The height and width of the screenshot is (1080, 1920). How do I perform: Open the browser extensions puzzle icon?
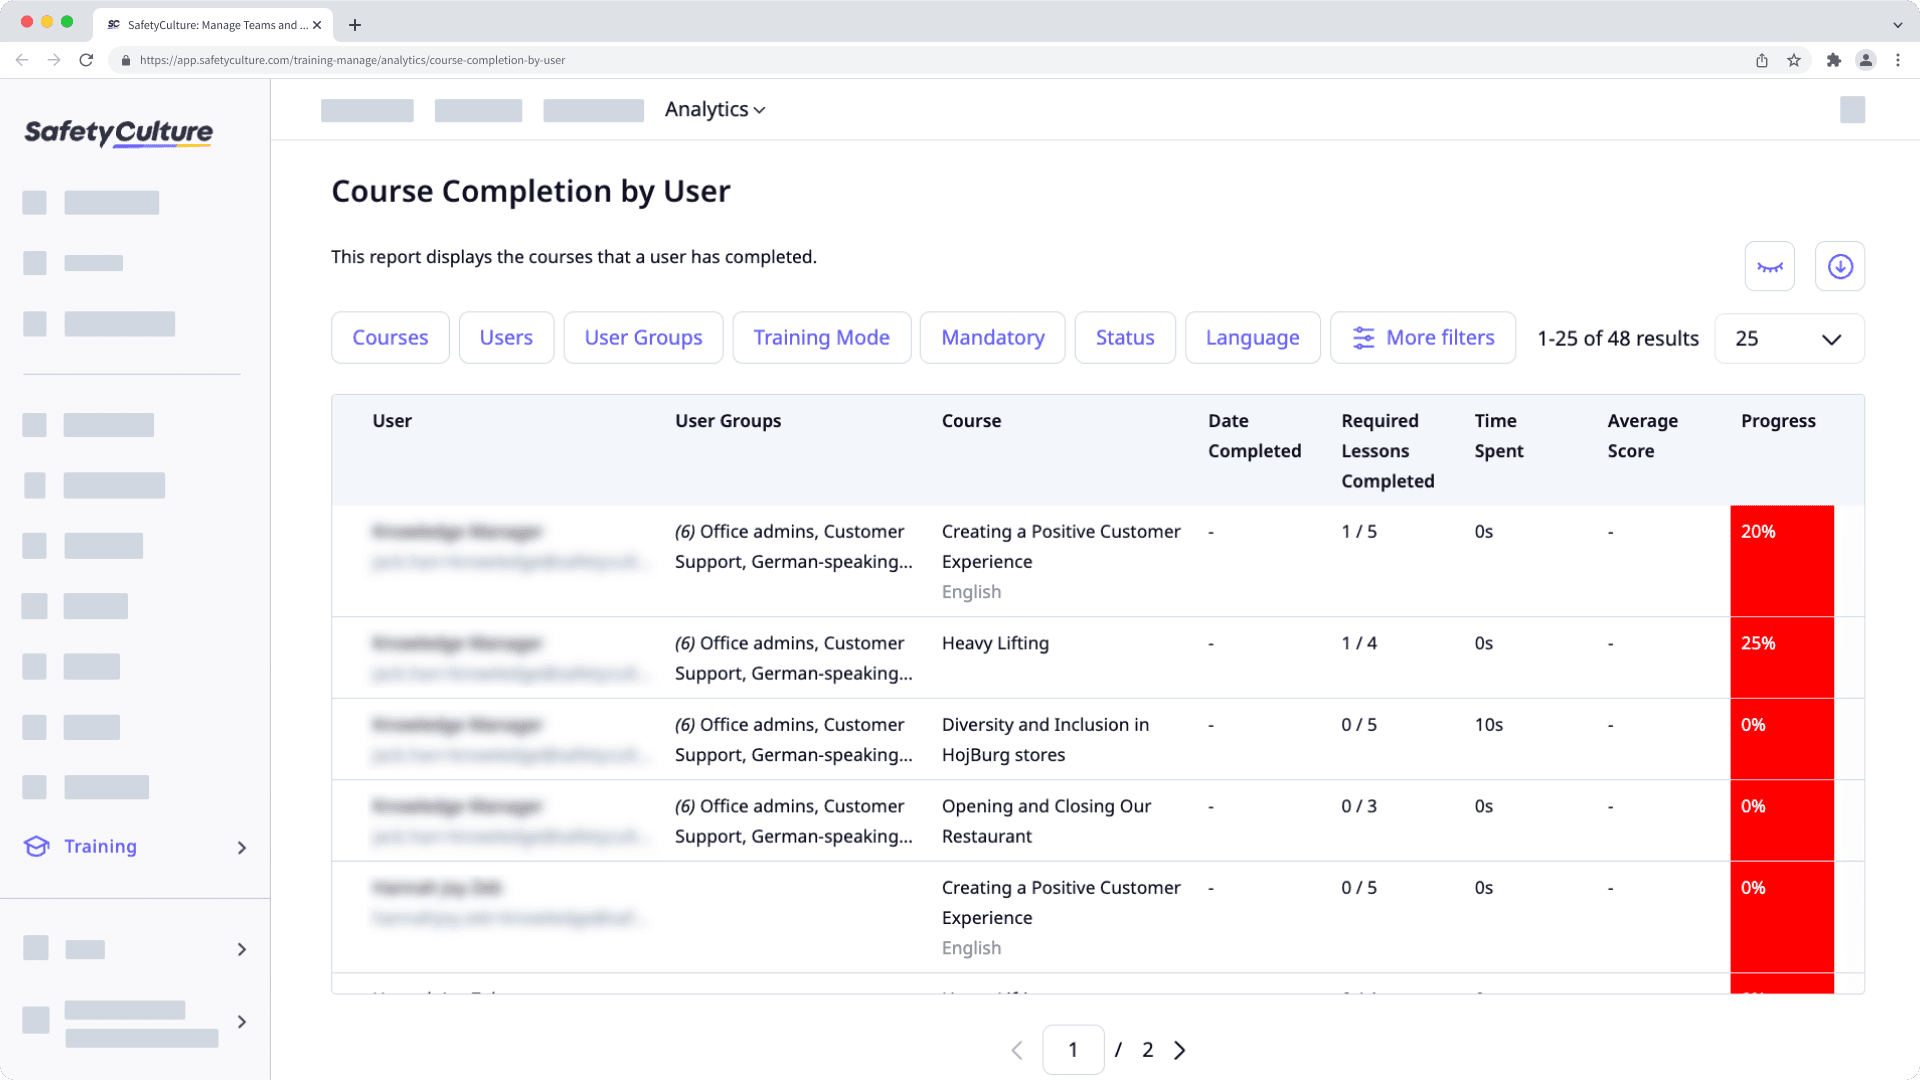1834,60
